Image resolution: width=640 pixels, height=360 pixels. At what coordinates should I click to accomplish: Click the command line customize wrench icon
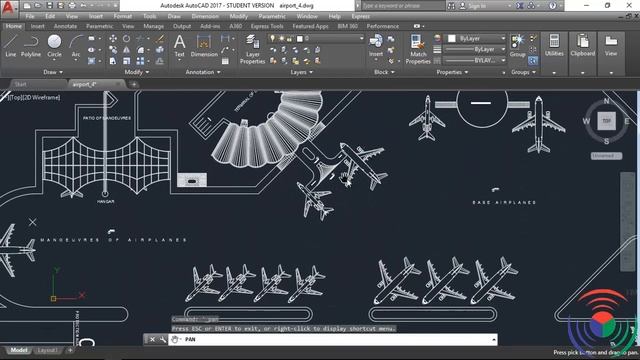[x=162, y=340]
